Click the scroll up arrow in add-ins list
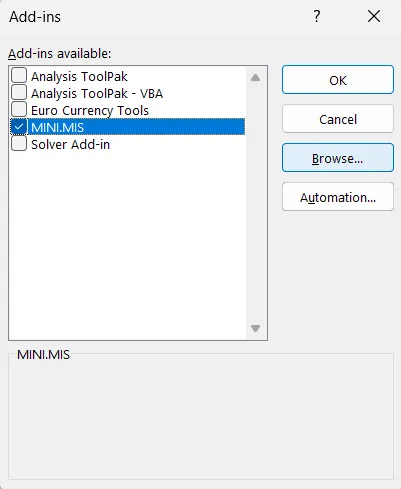 (x=255, y=78)
